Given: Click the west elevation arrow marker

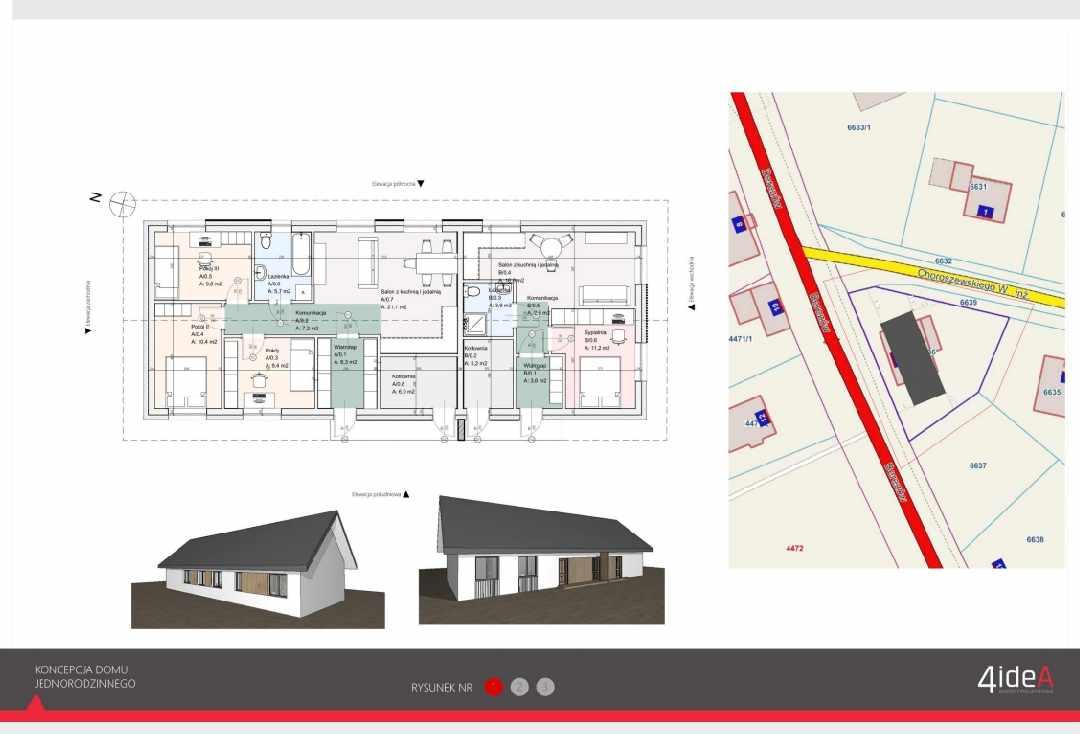Looking at the screenshot, I should tap(87, 331).
